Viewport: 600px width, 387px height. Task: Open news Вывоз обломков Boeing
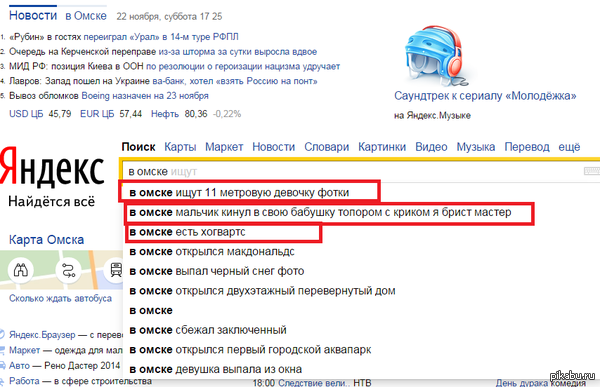pos(109,96)
